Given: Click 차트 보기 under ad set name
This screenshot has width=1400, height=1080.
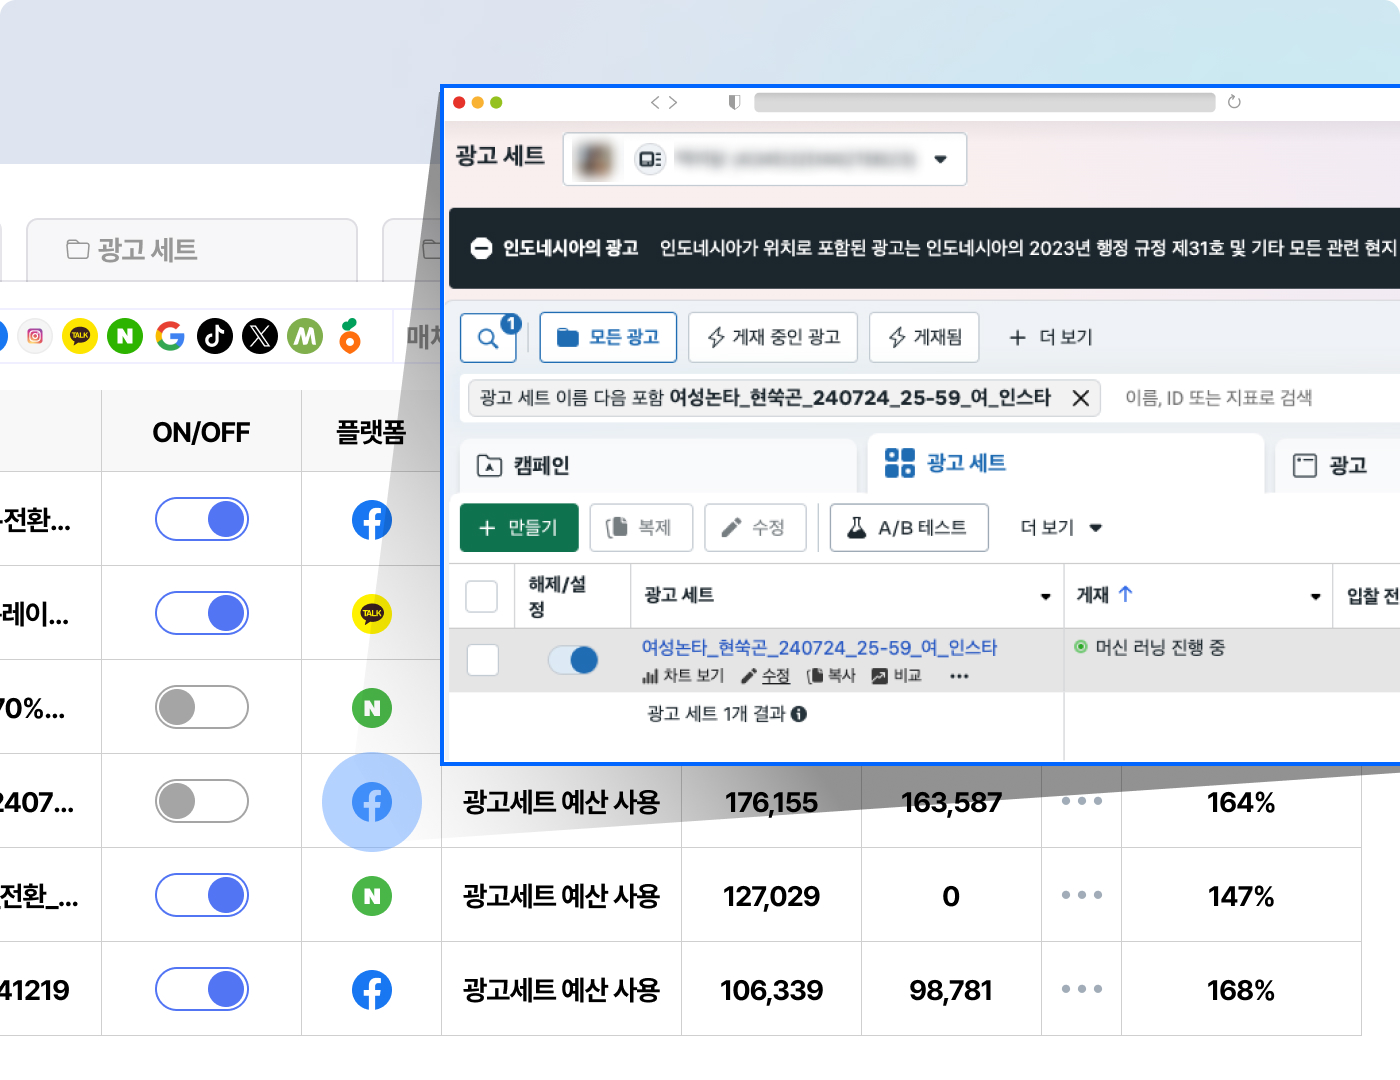Looking at the screenshot, I should tap(683, 676).
